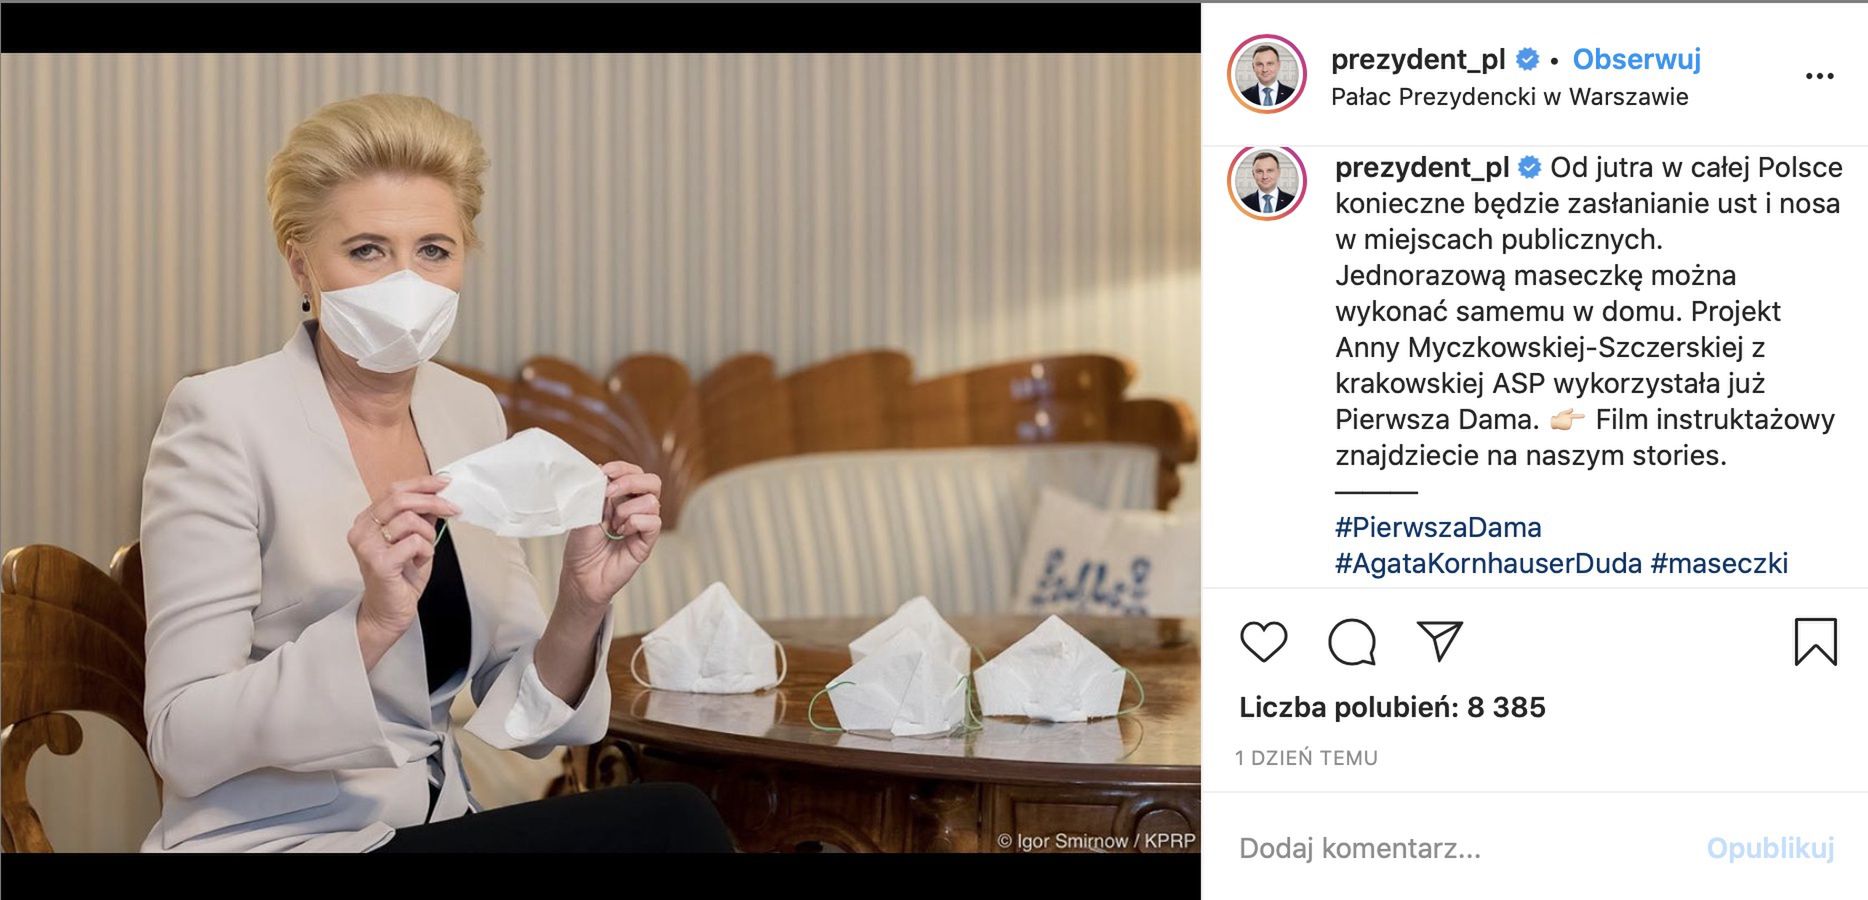Click the verified badge beside header username
The image size is (1868, 900).
click(x=1527, y=60)
